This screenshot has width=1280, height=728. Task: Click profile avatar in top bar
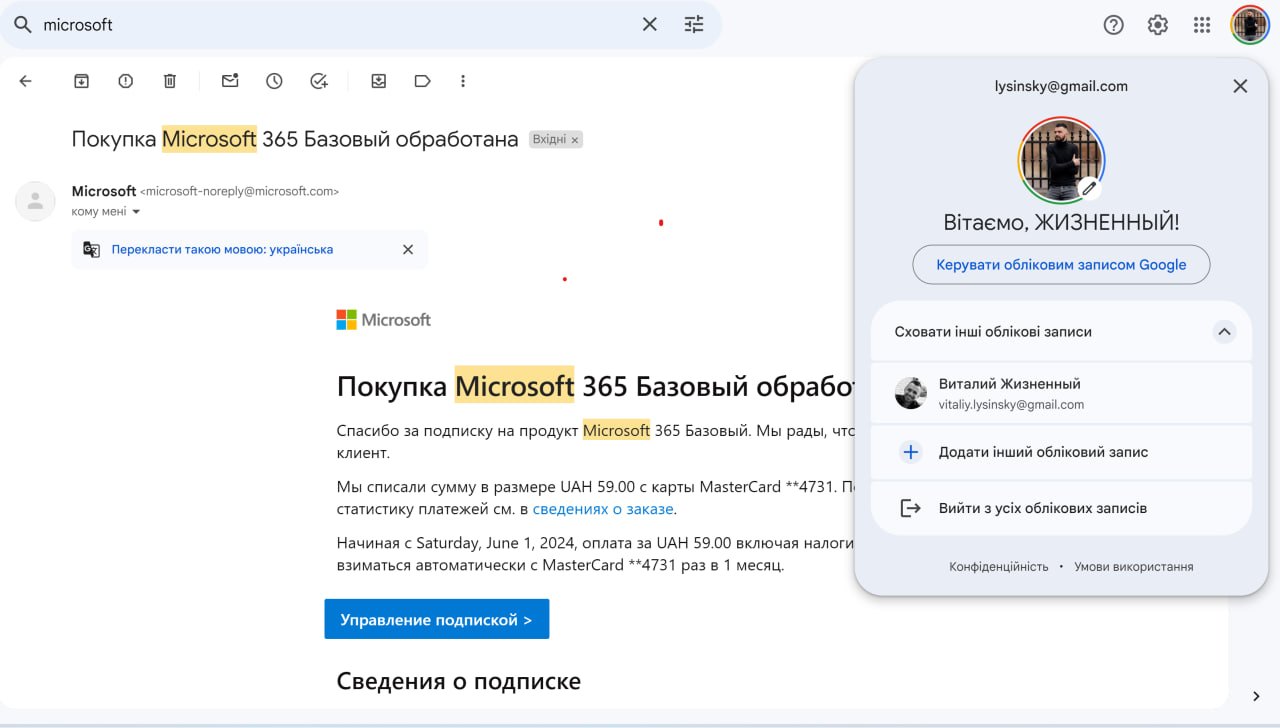click(x=1250, y=25)
